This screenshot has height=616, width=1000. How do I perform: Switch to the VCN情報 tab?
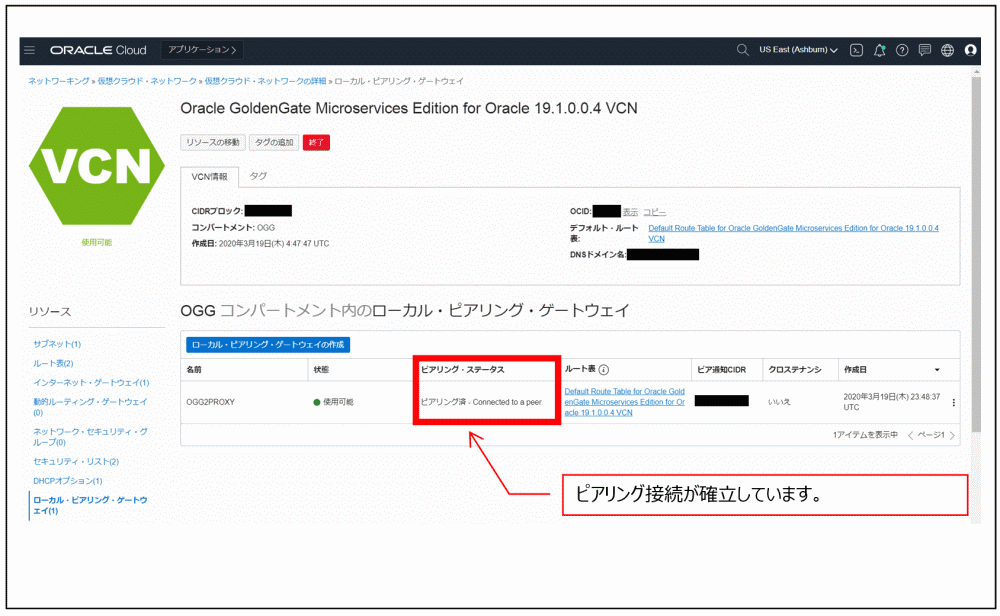[210, 177]
